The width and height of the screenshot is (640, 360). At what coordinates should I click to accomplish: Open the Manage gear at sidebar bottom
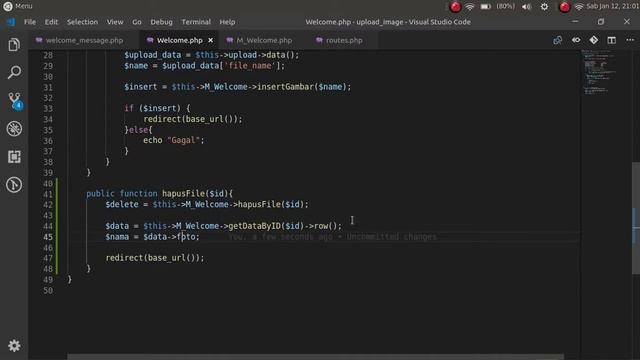point(14,346)
